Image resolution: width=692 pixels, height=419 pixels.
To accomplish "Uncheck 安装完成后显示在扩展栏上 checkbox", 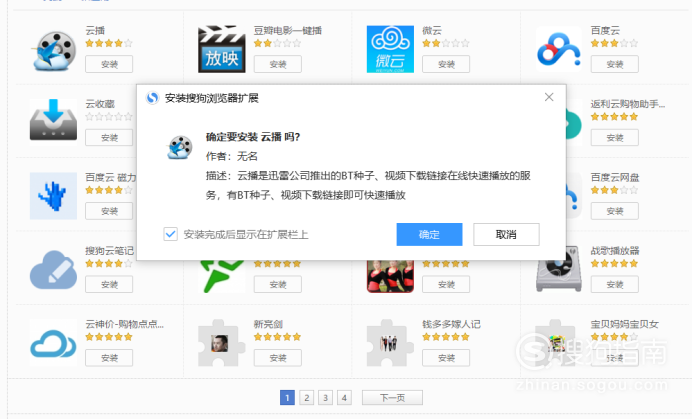I will click(170, 234).
